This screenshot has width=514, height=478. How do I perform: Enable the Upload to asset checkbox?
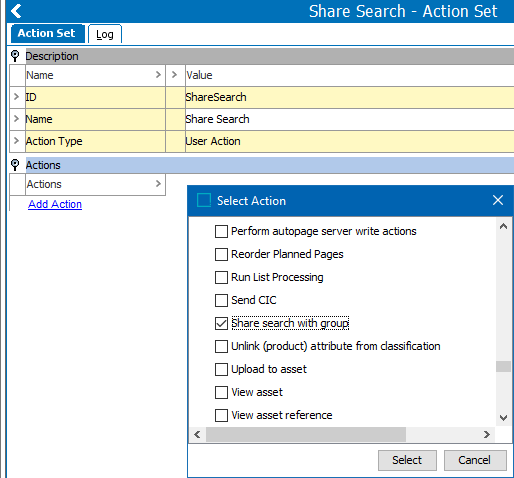[221, 369]
